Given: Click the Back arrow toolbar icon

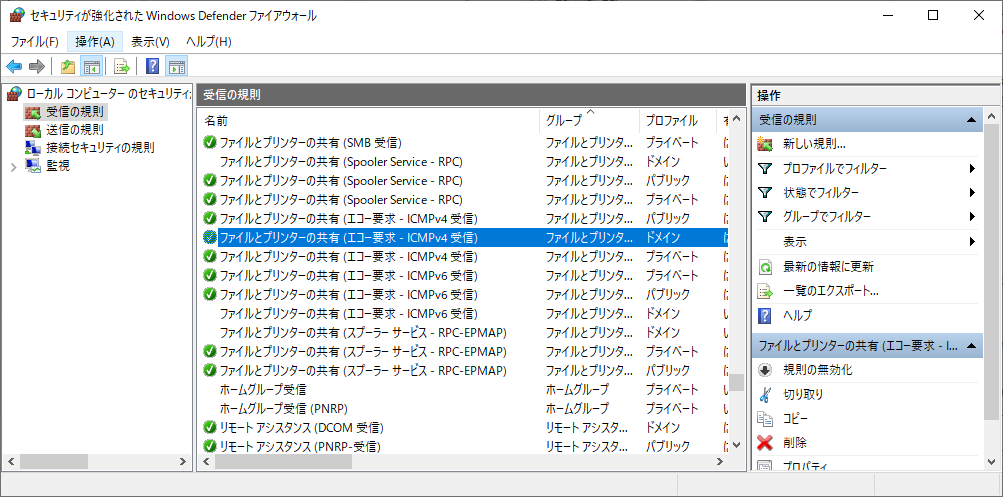Looking at the screenshot, I should click(14, 66).
